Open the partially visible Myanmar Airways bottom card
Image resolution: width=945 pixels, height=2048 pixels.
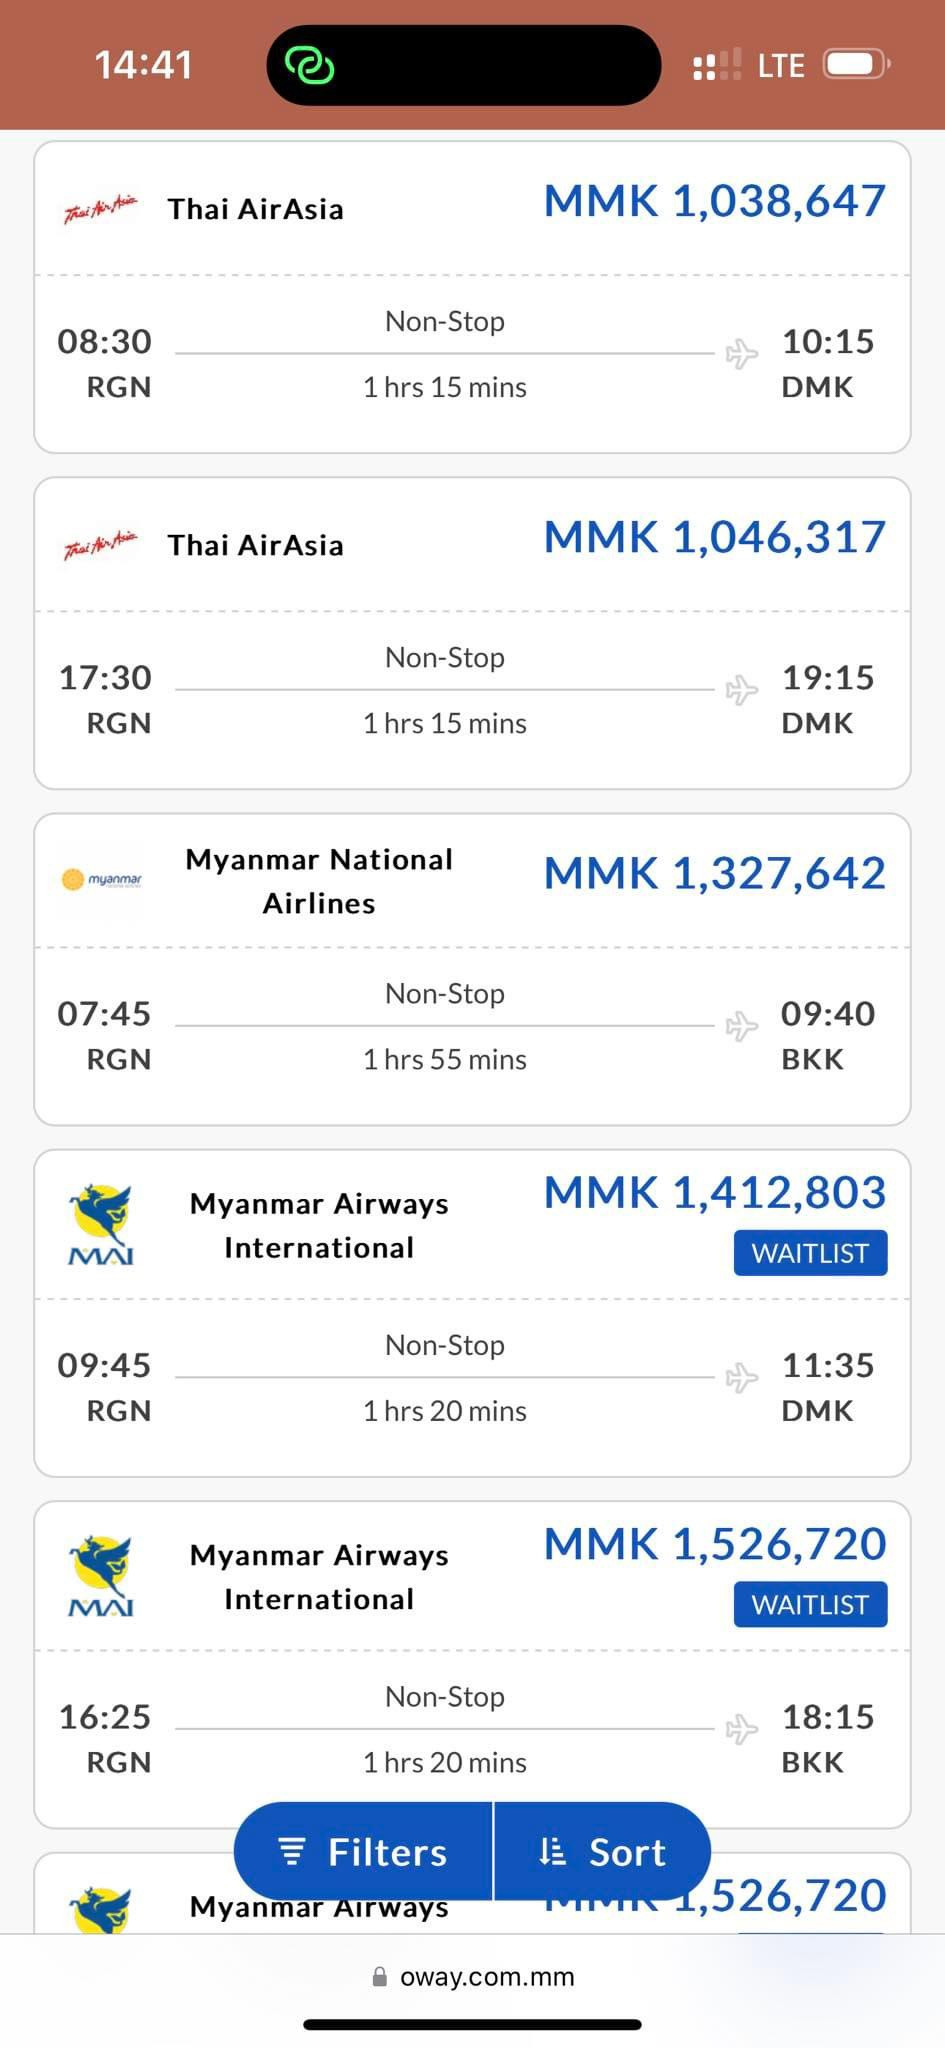472,1893
